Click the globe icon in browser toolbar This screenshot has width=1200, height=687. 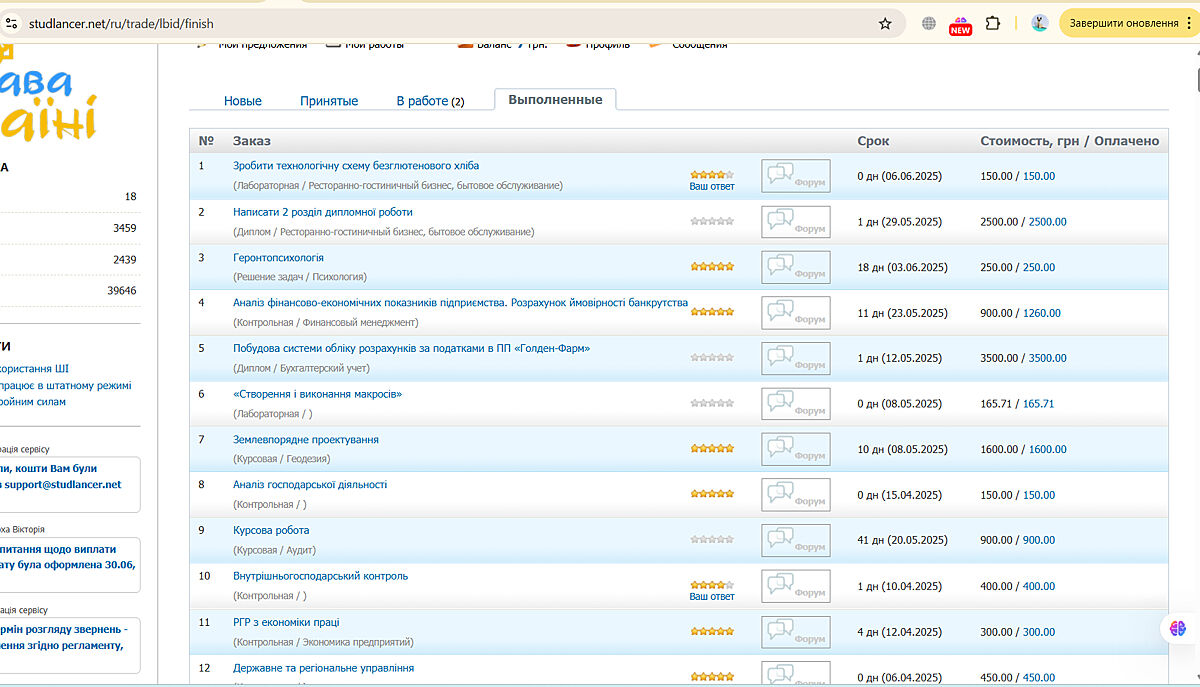point(929,23)
